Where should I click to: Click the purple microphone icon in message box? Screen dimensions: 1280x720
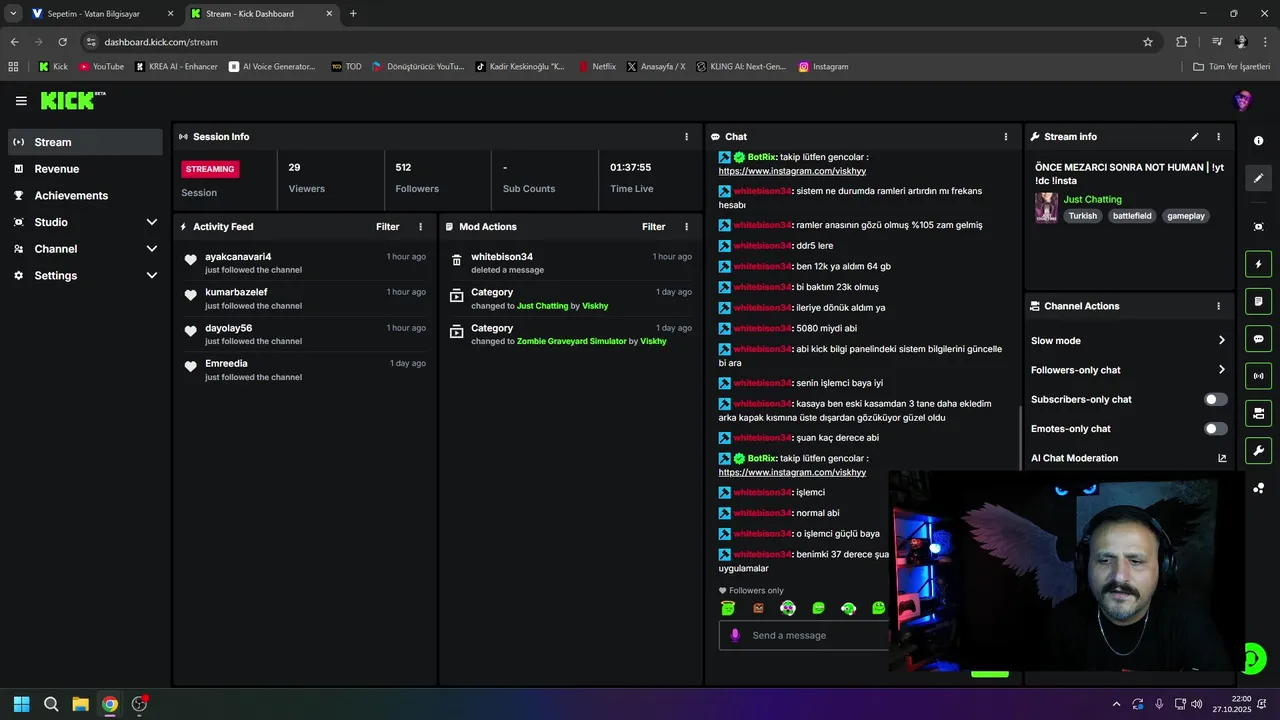(x=736, y=635)
